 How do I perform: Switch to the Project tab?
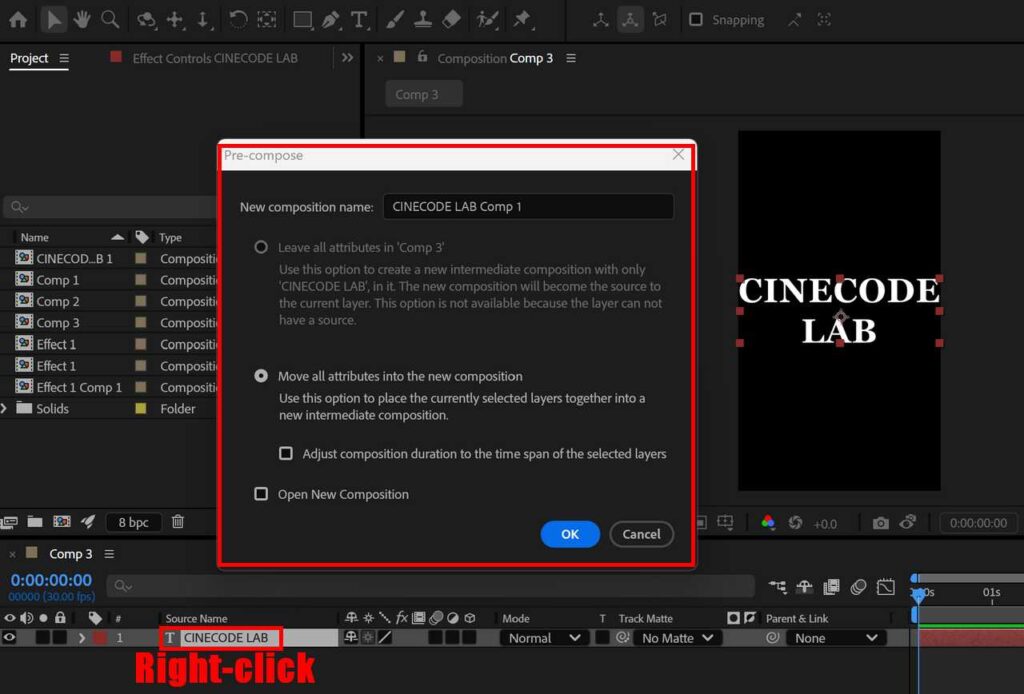[29, 58]
